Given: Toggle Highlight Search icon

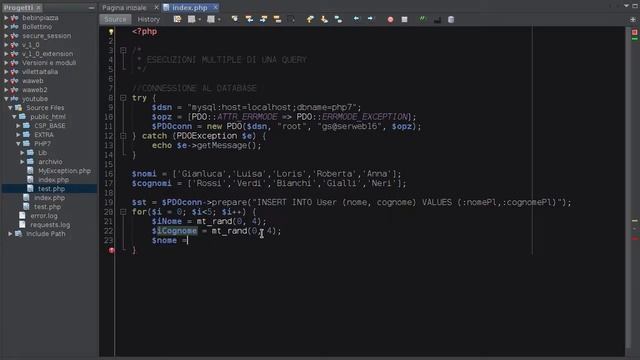Looking at the screenshot, I should [x=278, y=19].
